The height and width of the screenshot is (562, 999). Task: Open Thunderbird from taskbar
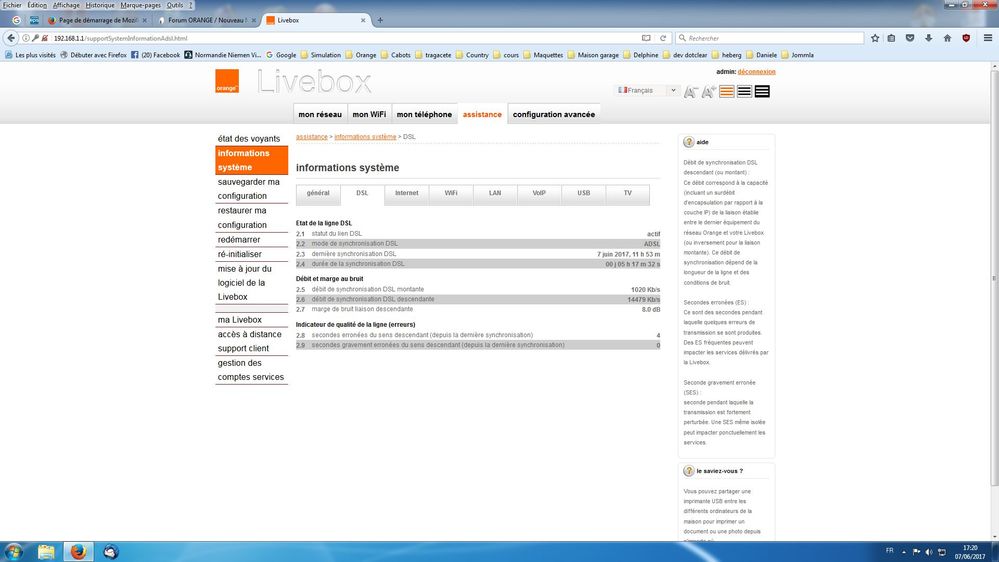click(x=111, y=552)
